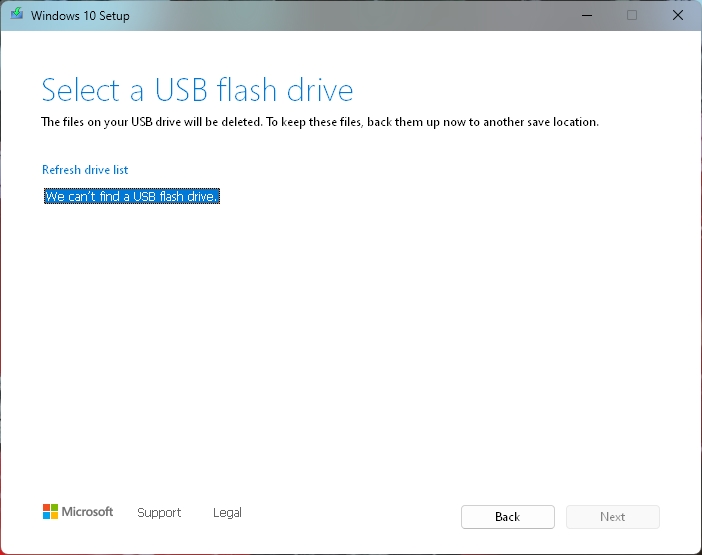The width and height of the screenshot is (702, 555).
Task: Open the Legal link
Action: 227,512
